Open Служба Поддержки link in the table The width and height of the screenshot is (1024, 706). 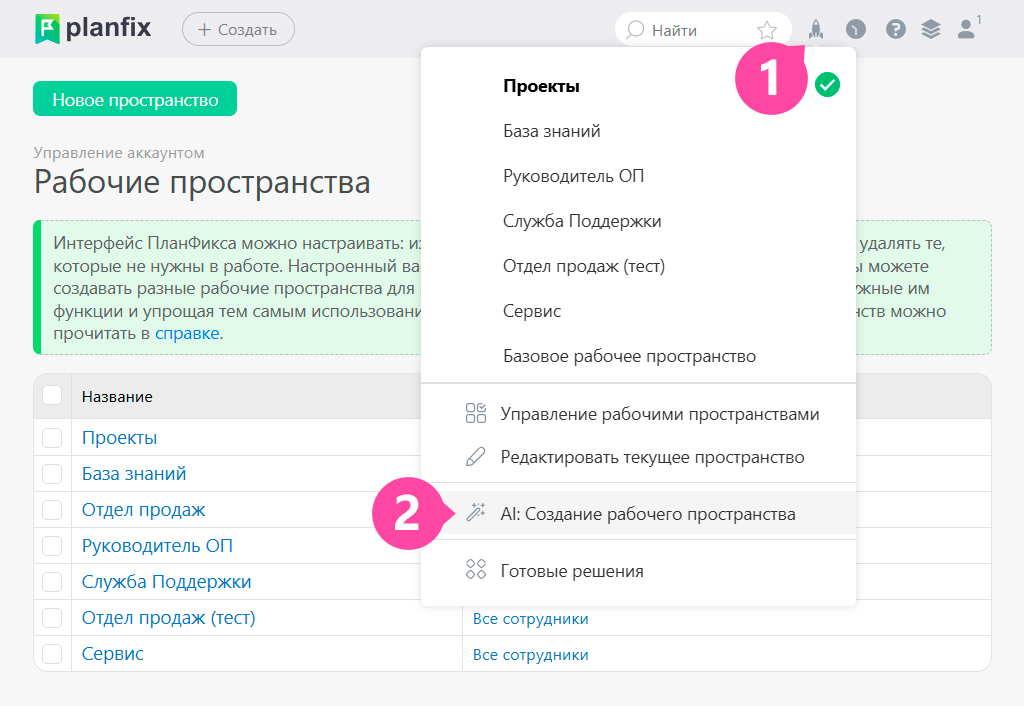(167, 582)
